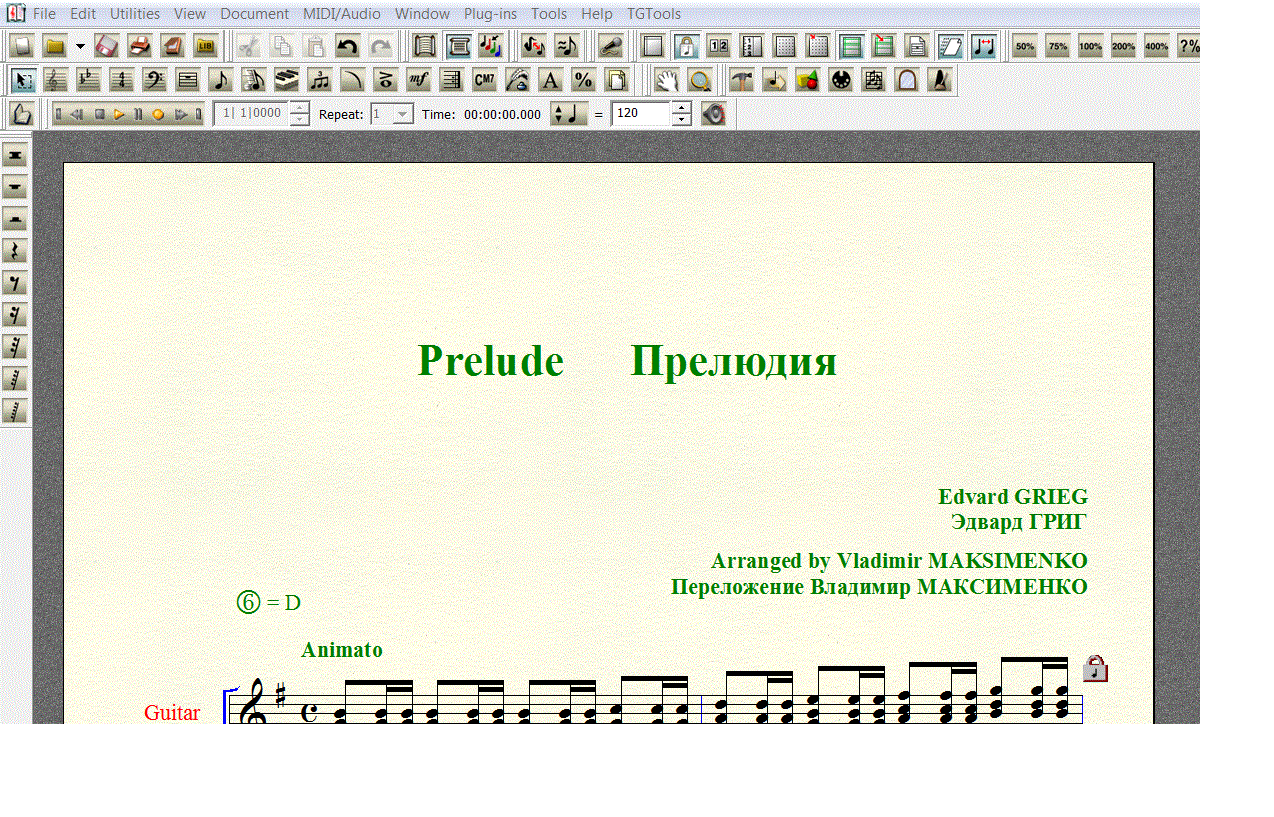Image resolution: width=1274 pixels, height=817 pixels.
Task: Open the dropdown arrow beside the Open folder
Action: pyautogui.click(x=80, y=46)
